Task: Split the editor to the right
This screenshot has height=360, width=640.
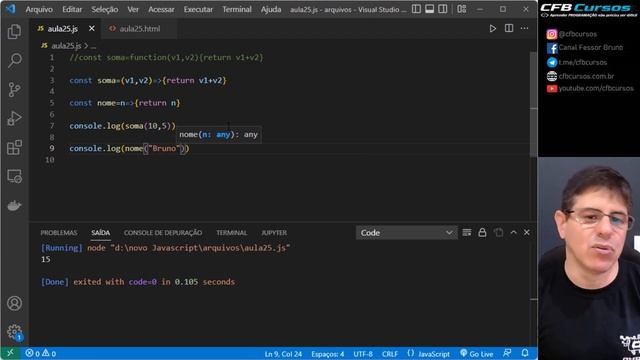Action: click(509, 28)
